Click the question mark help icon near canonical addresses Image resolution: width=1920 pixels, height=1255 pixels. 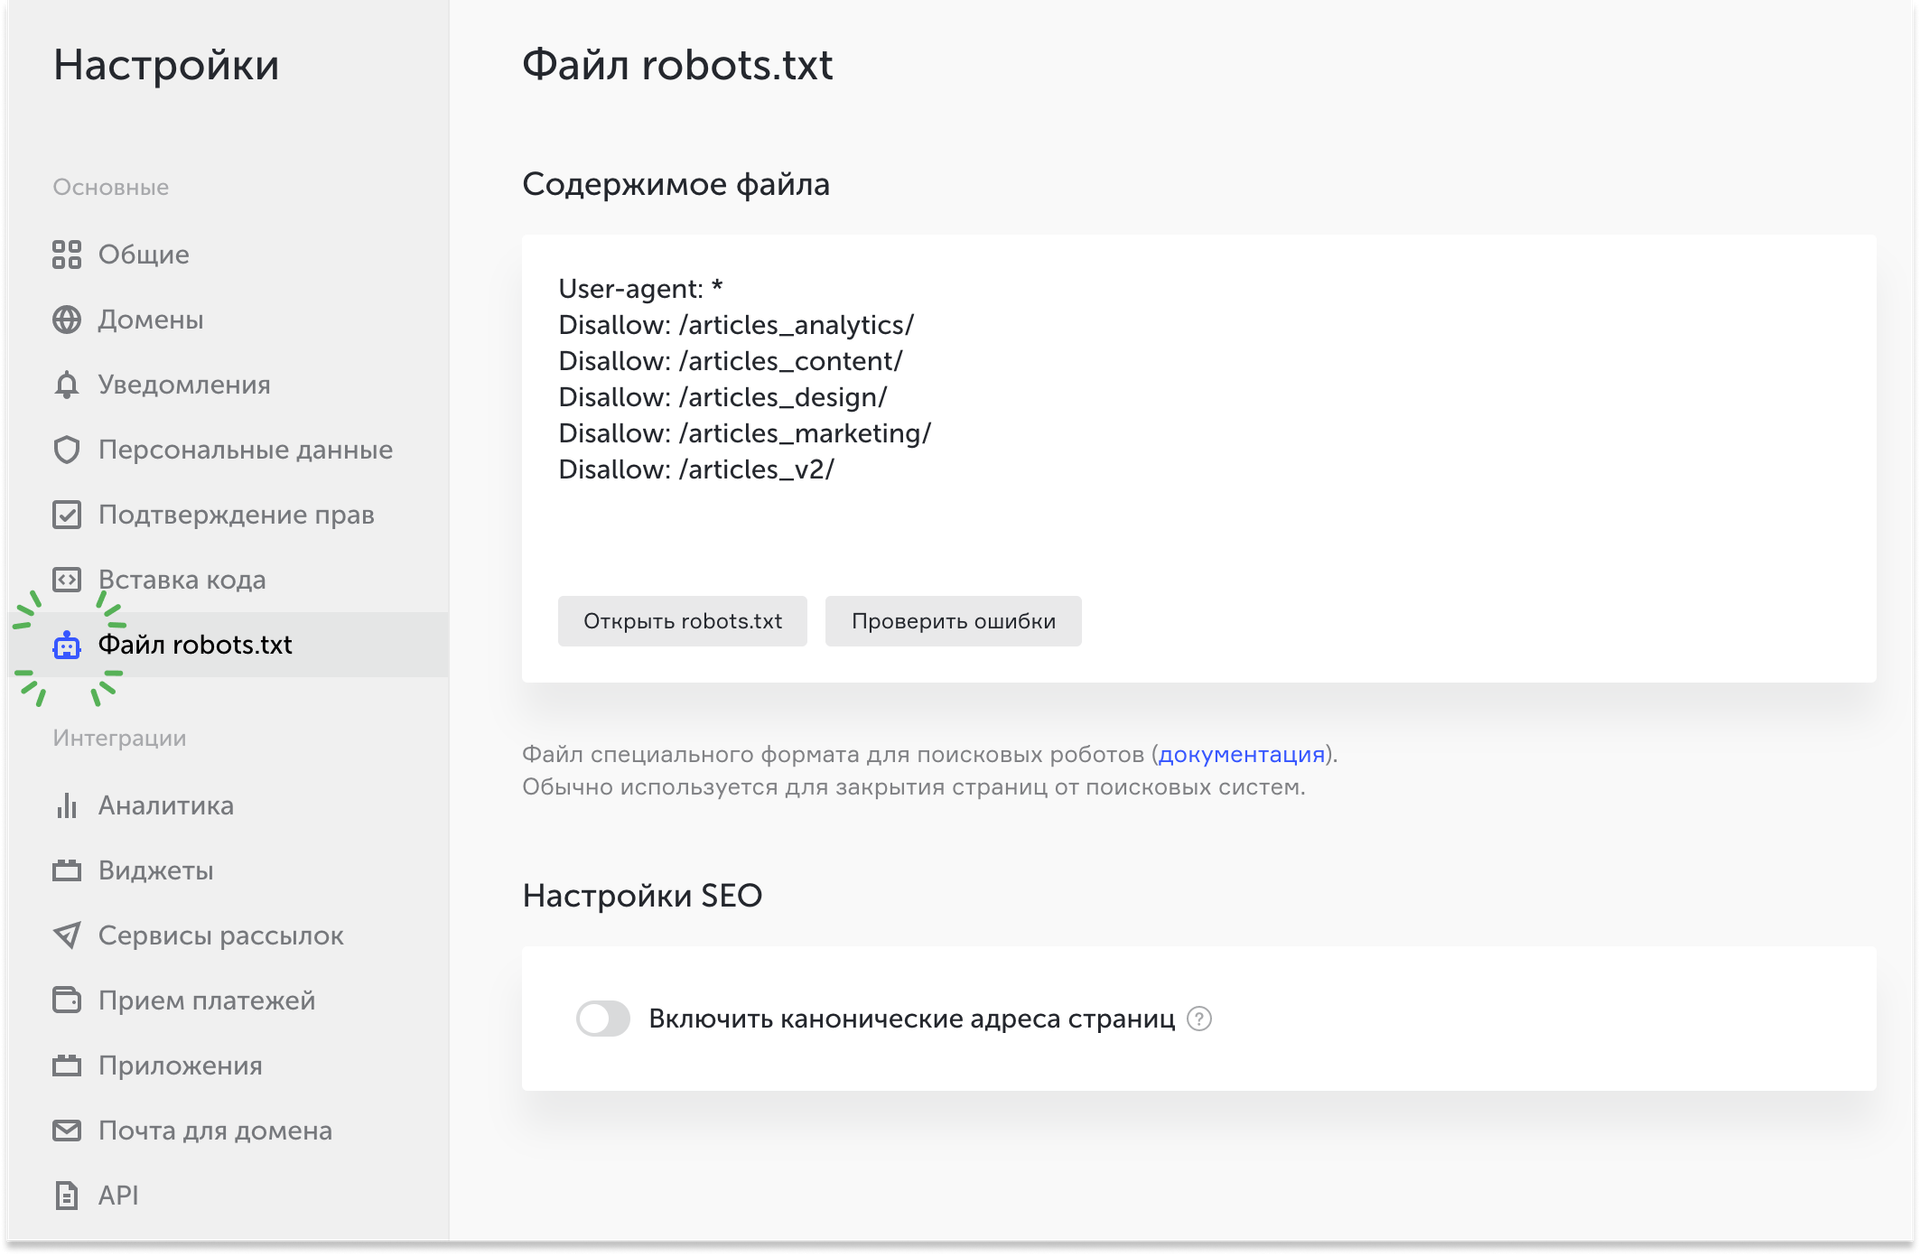(x=1199, y=1019)
